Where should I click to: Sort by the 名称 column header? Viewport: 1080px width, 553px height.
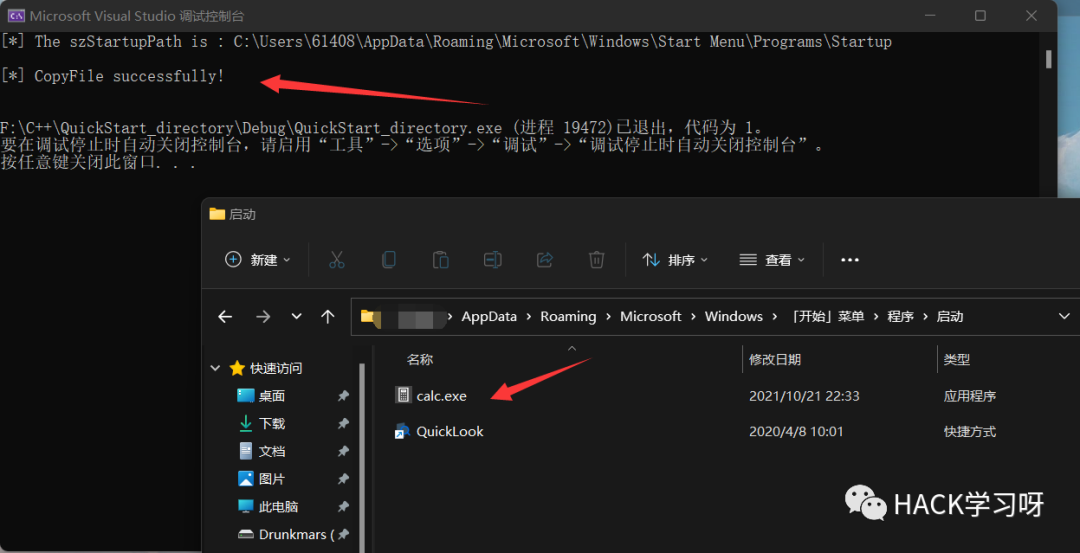click(419, 359)
